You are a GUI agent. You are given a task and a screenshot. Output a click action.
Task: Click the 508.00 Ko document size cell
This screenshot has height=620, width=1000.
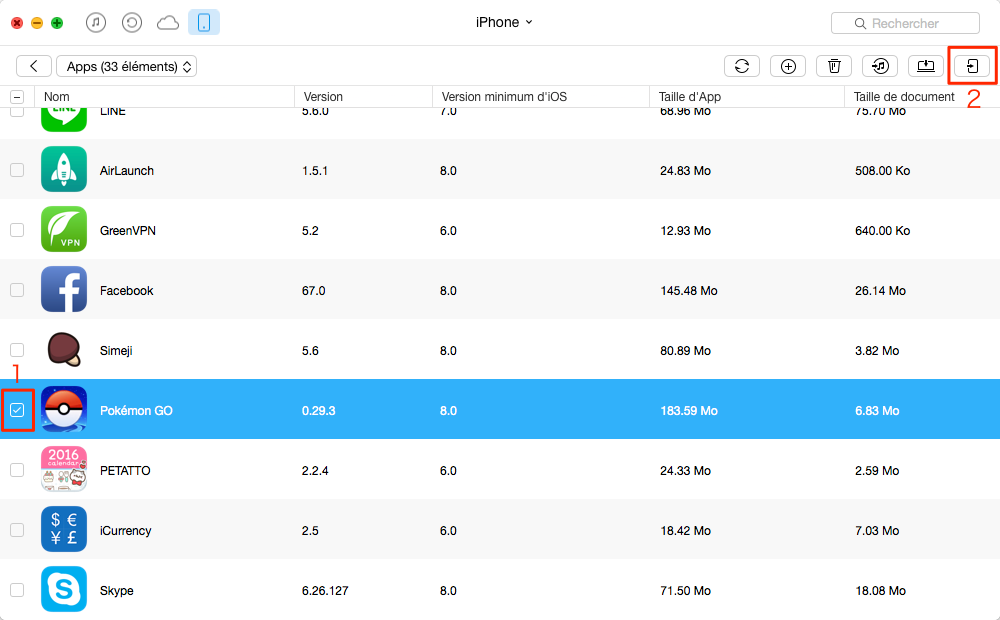coord(883,170)
